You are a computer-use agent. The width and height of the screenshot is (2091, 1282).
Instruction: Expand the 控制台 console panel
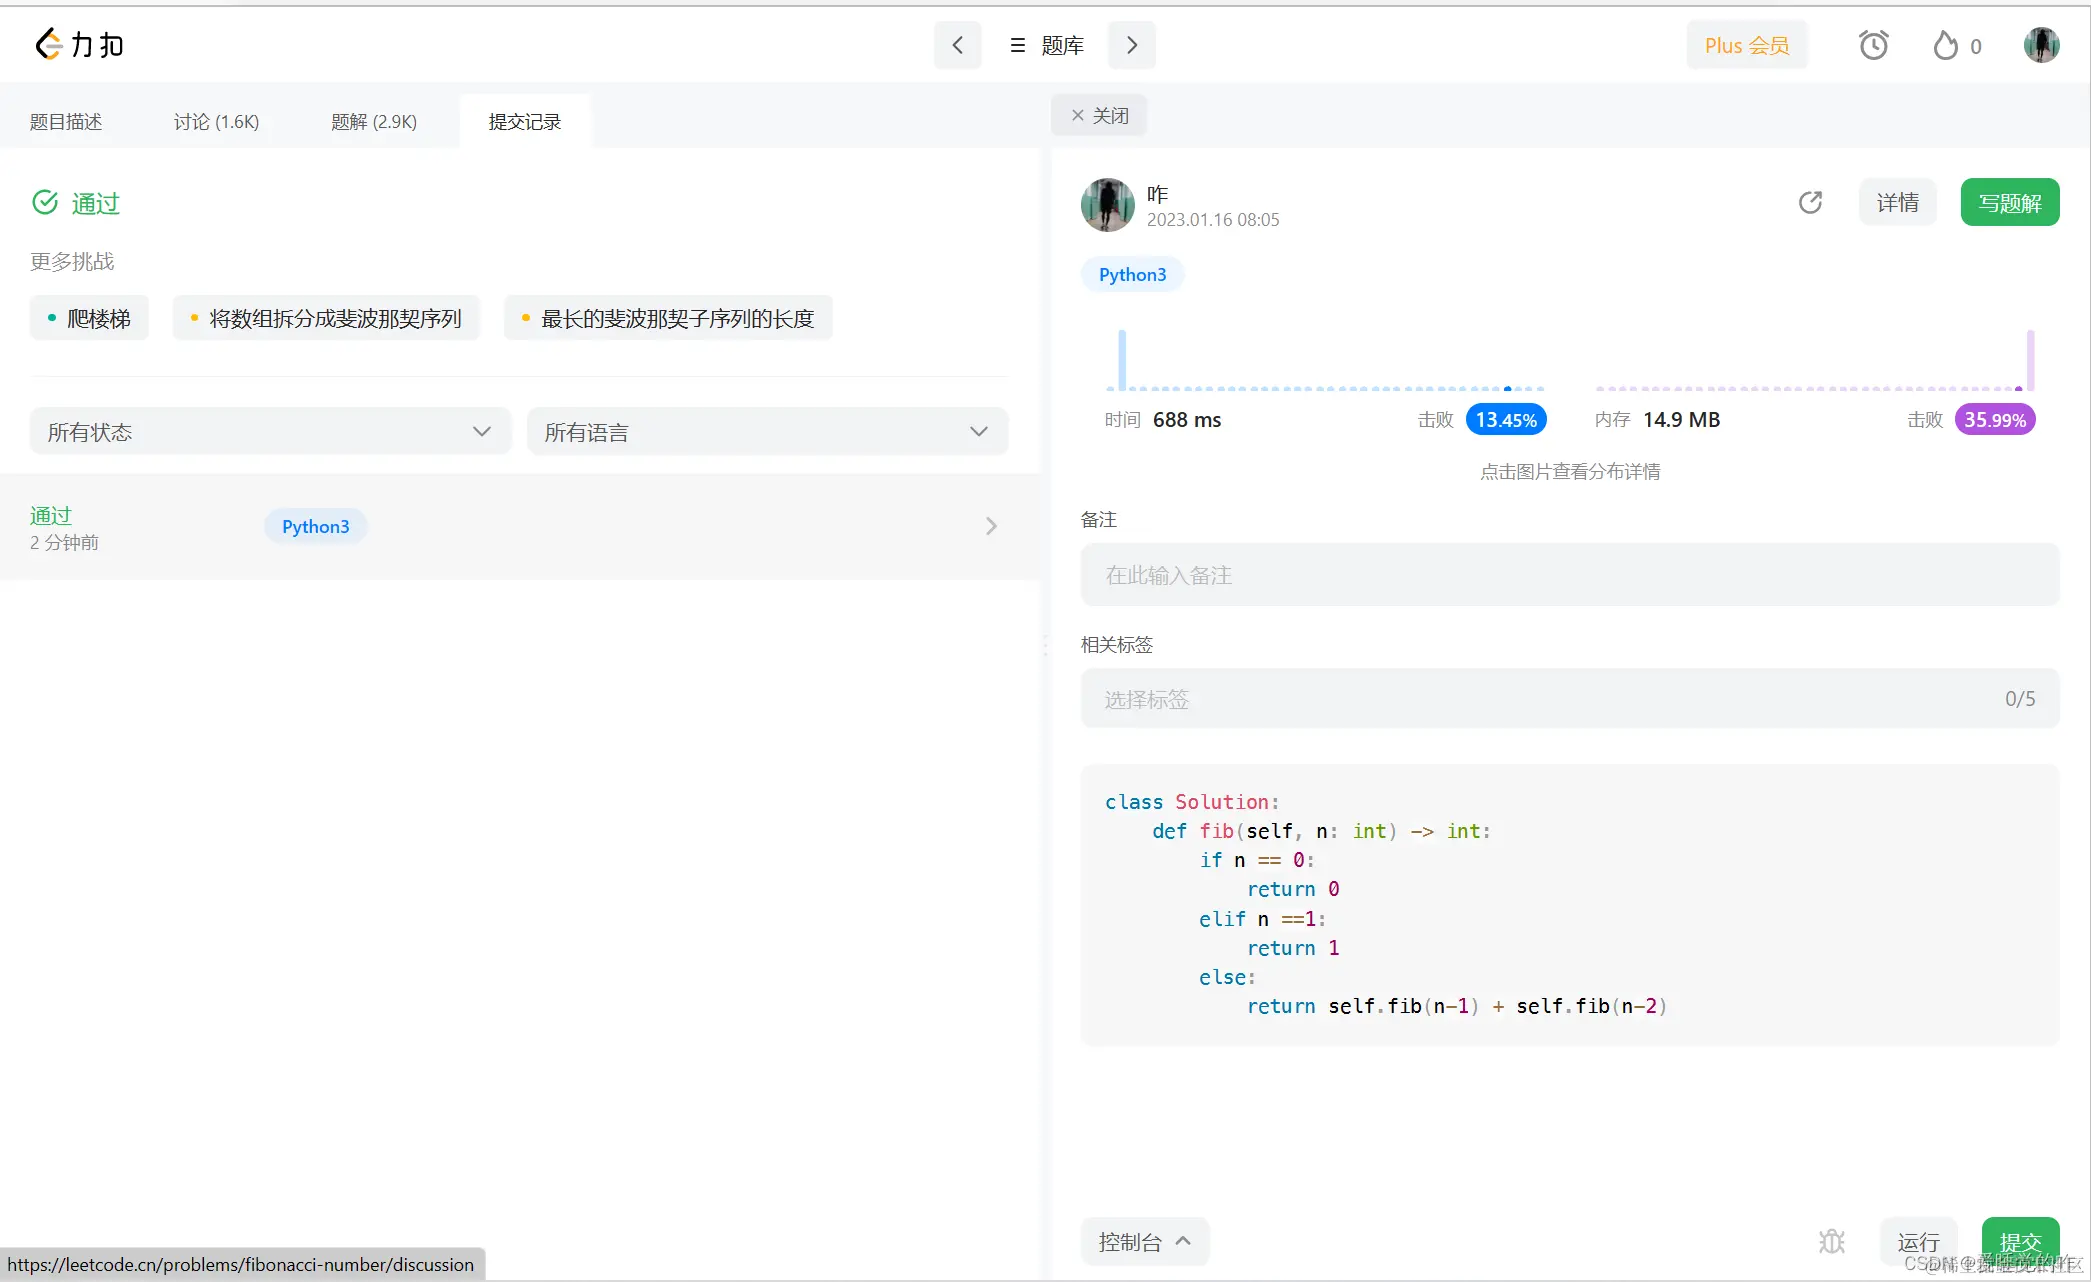coord(1144,1242)
